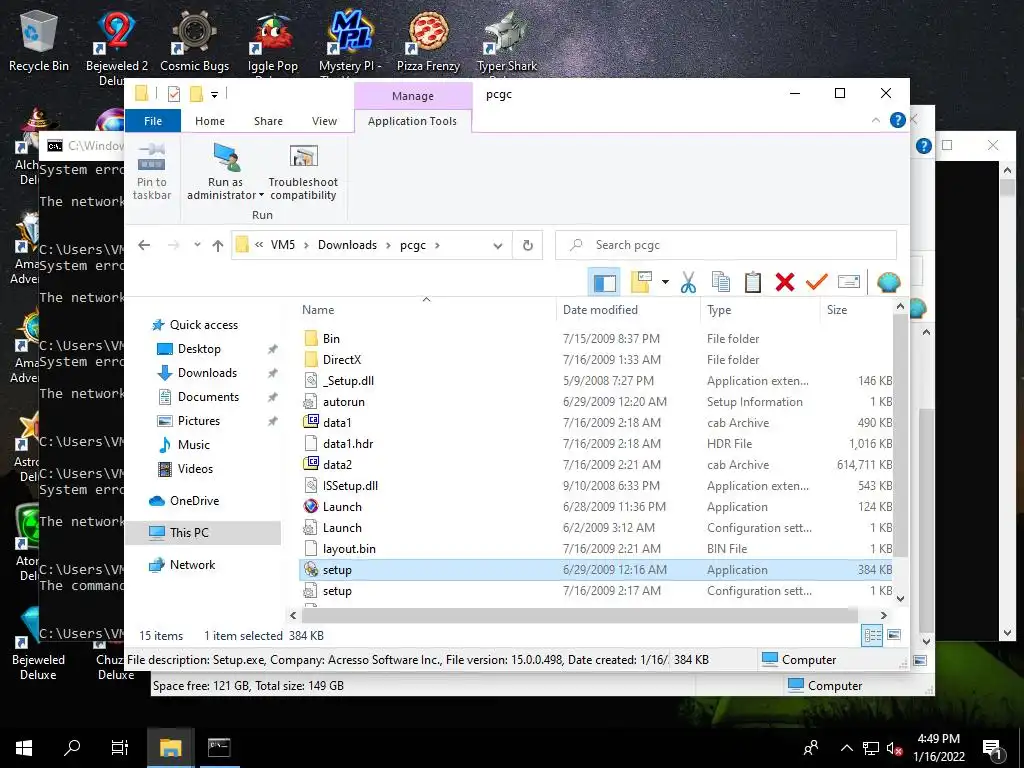The width and height of the screenshot is (1024, 768).
Task: Go back with the left arrow
Action: tap(144, 245)
